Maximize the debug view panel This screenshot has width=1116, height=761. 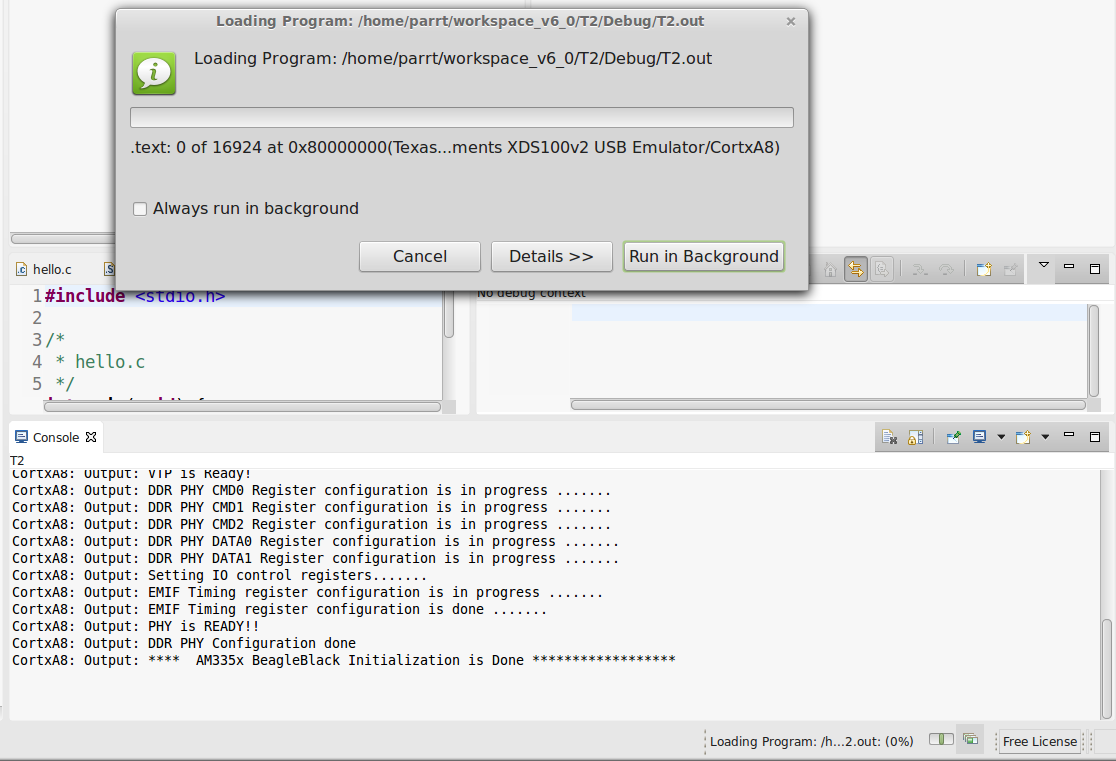pyautogui.click(x=1095, y=268)
